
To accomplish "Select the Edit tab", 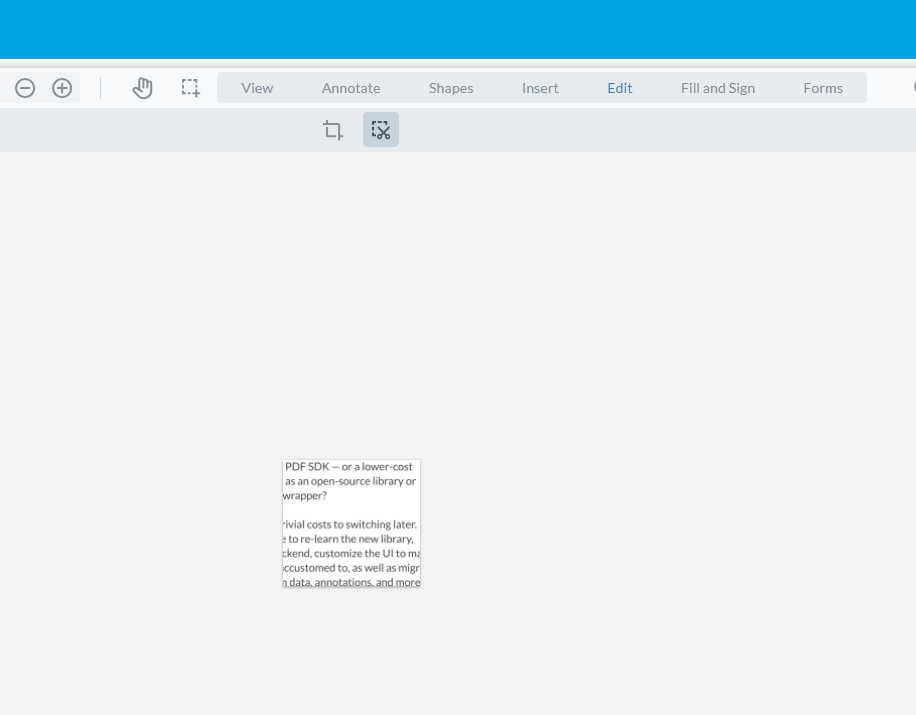I will (x=619, y=88).
